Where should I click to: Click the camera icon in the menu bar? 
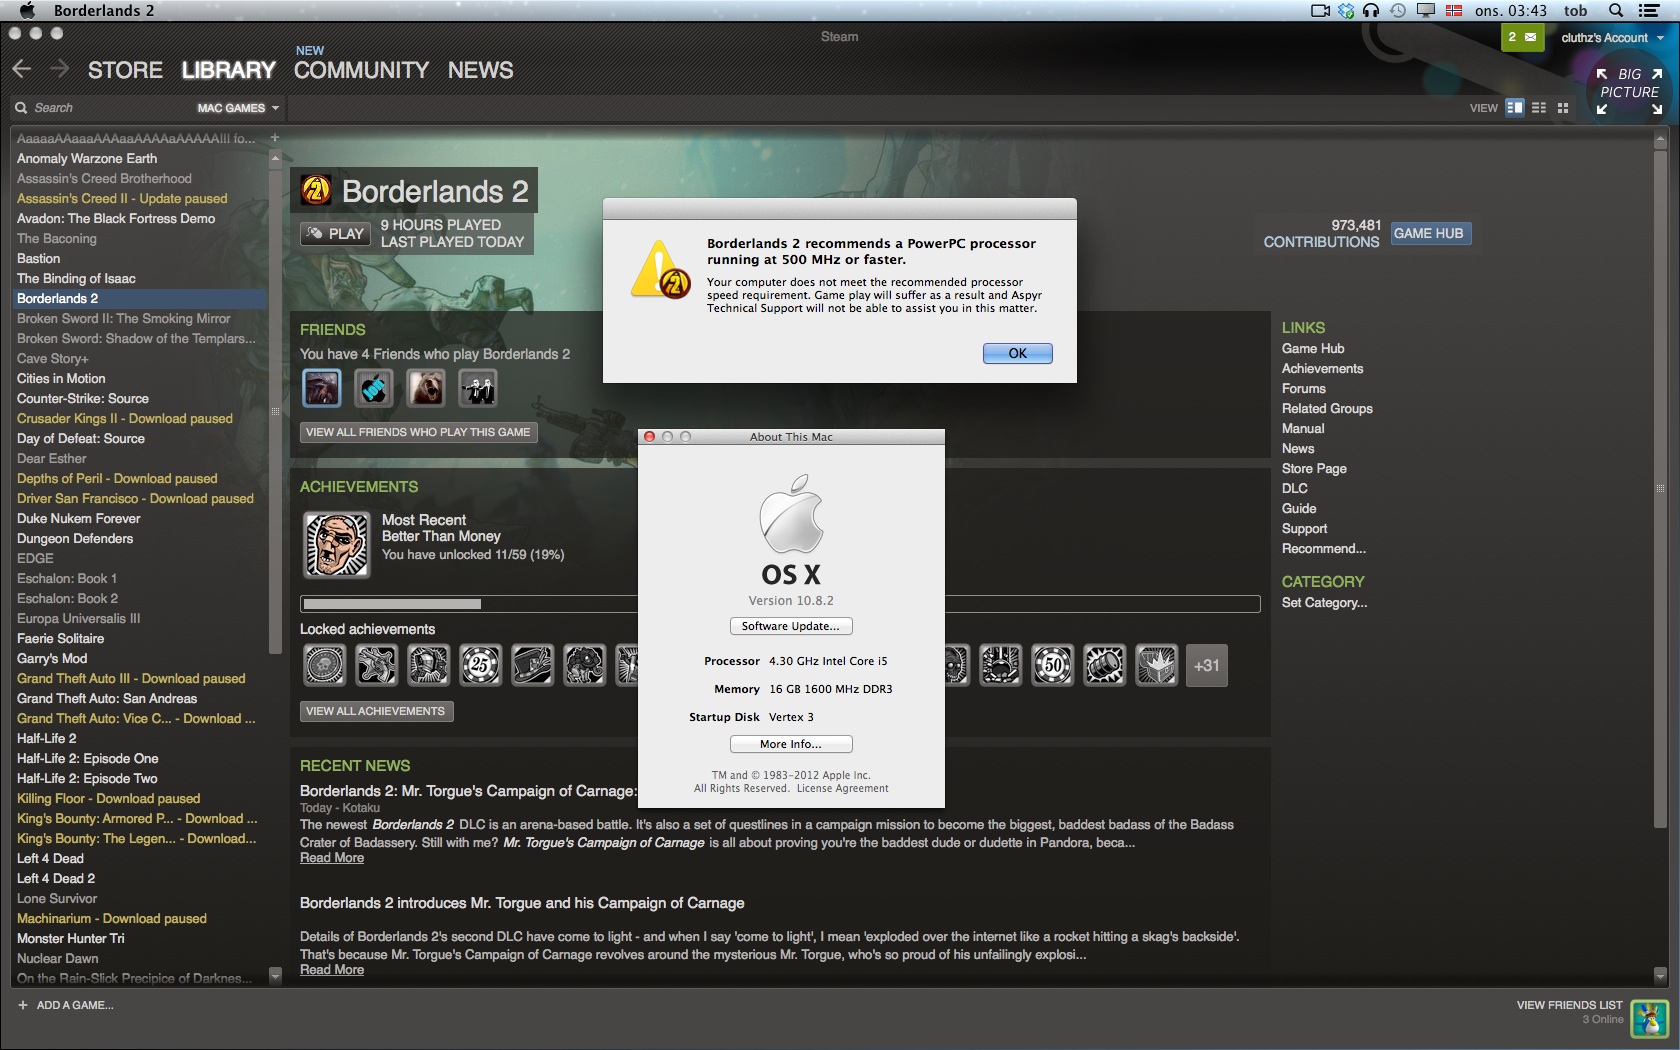(x=1320, y=10)
